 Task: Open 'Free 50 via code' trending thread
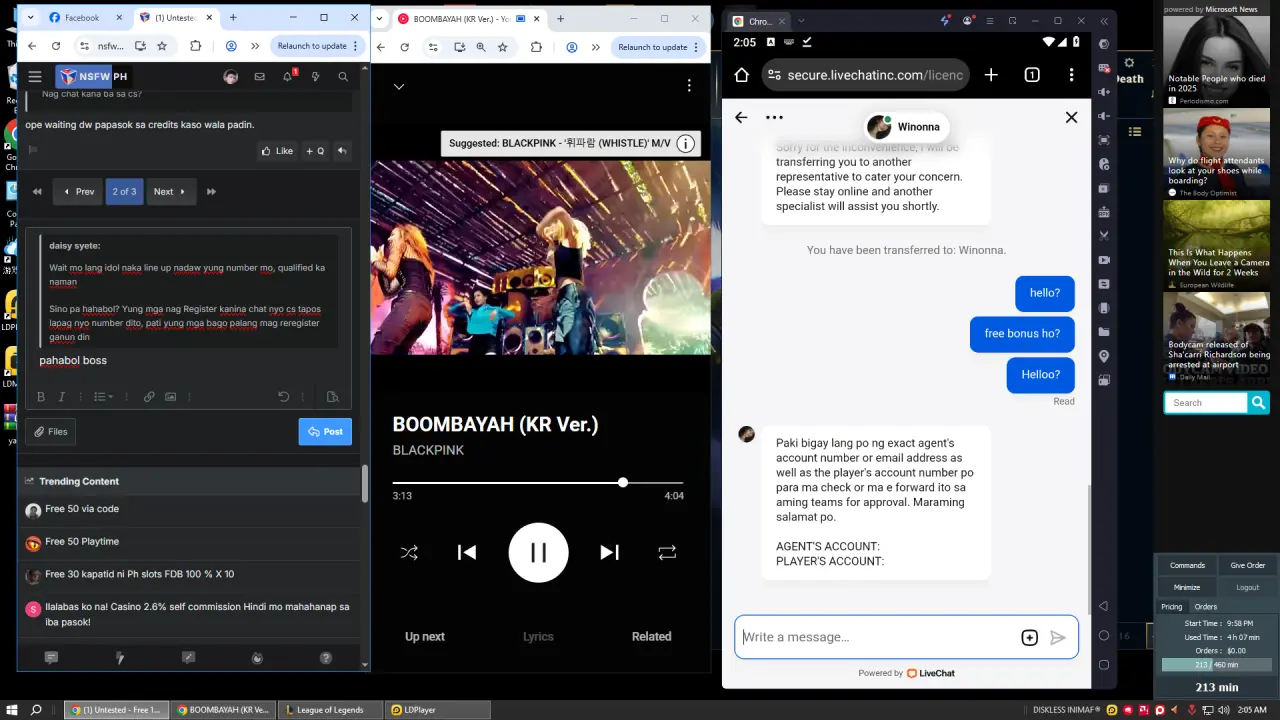click(x=82, y=509)
